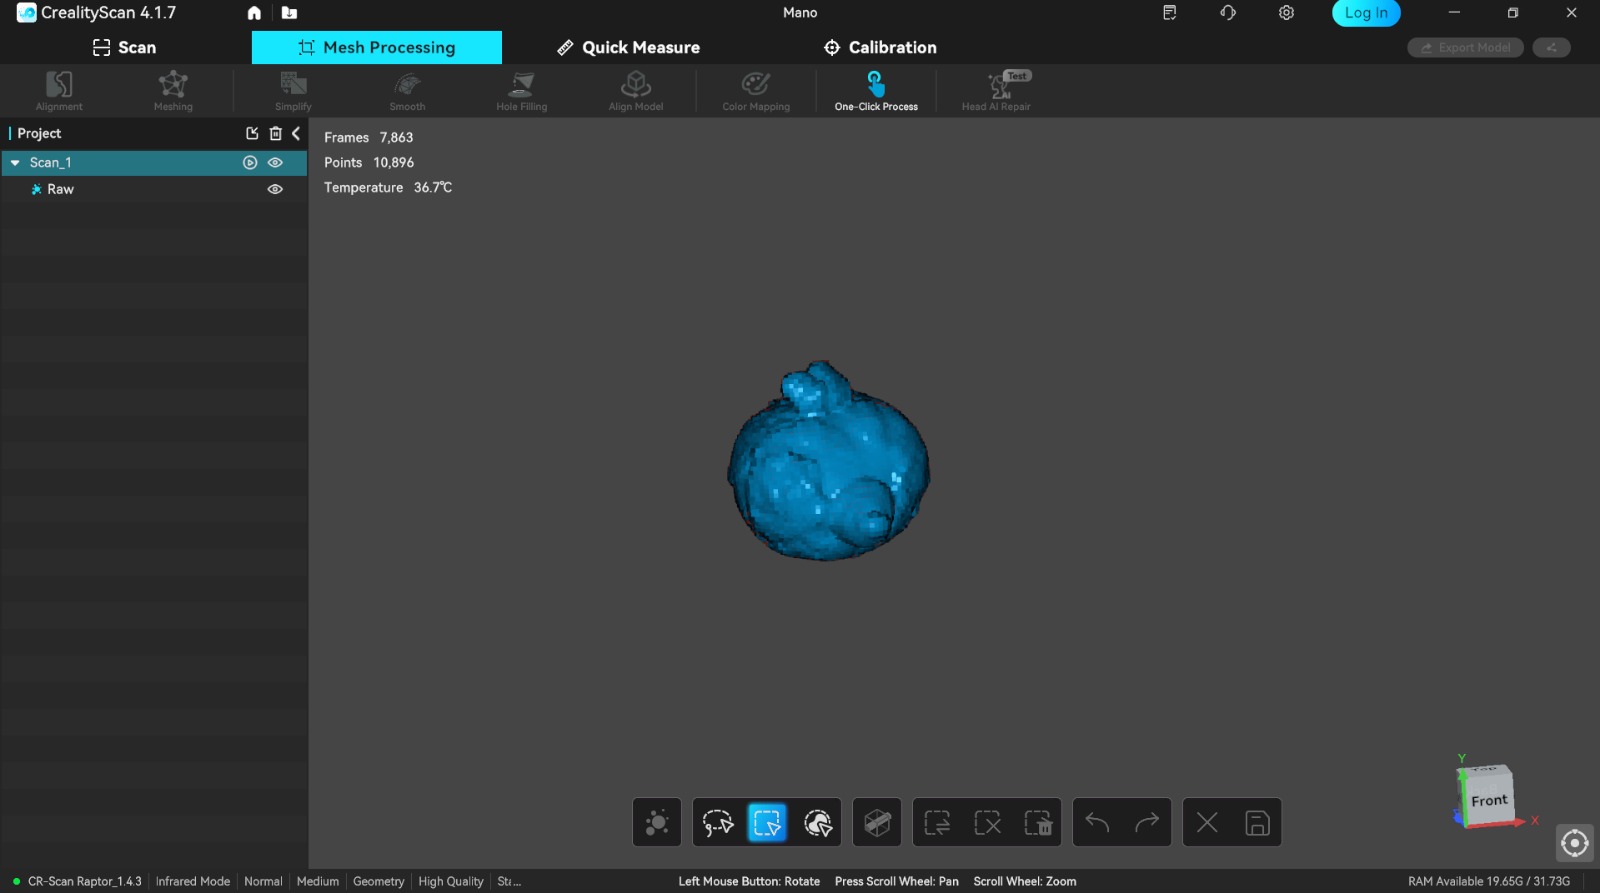Click the blue scanned model in viewport
Image resolution: width=1600 pixels, height=893 pixels.
click(x=828, y=462)
